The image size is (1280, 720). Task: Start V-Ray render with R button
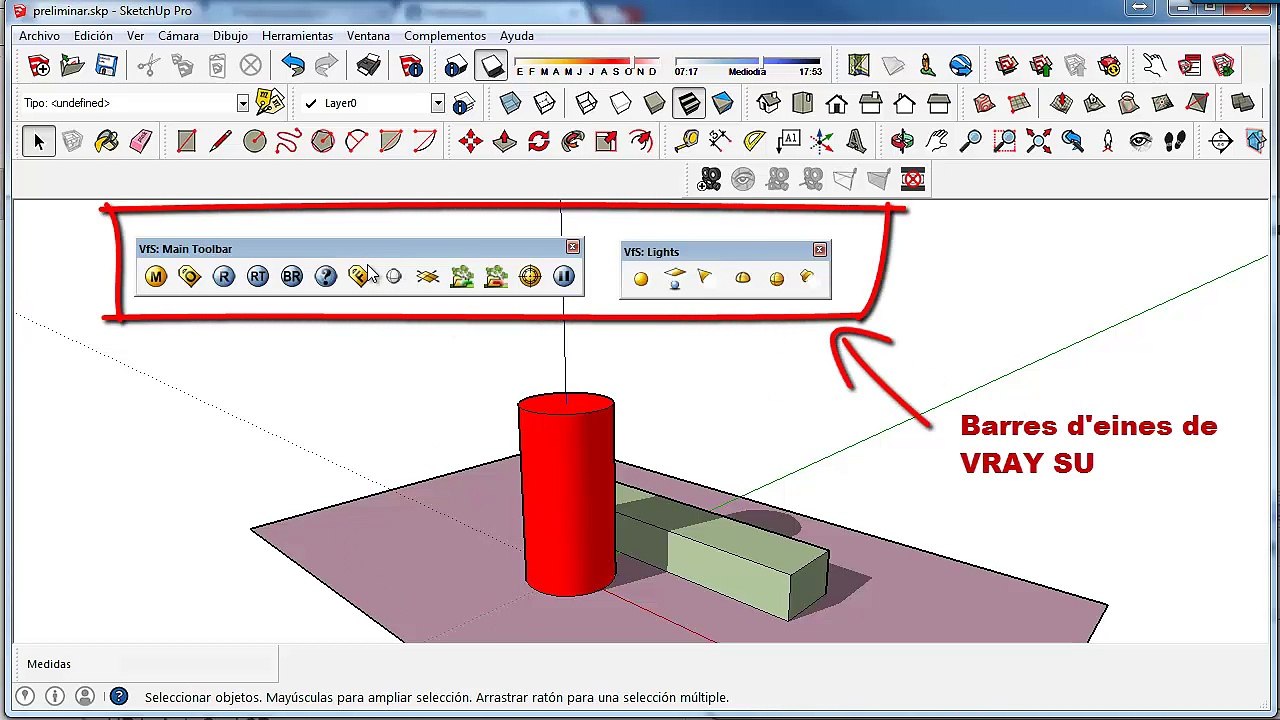(223, 277)
